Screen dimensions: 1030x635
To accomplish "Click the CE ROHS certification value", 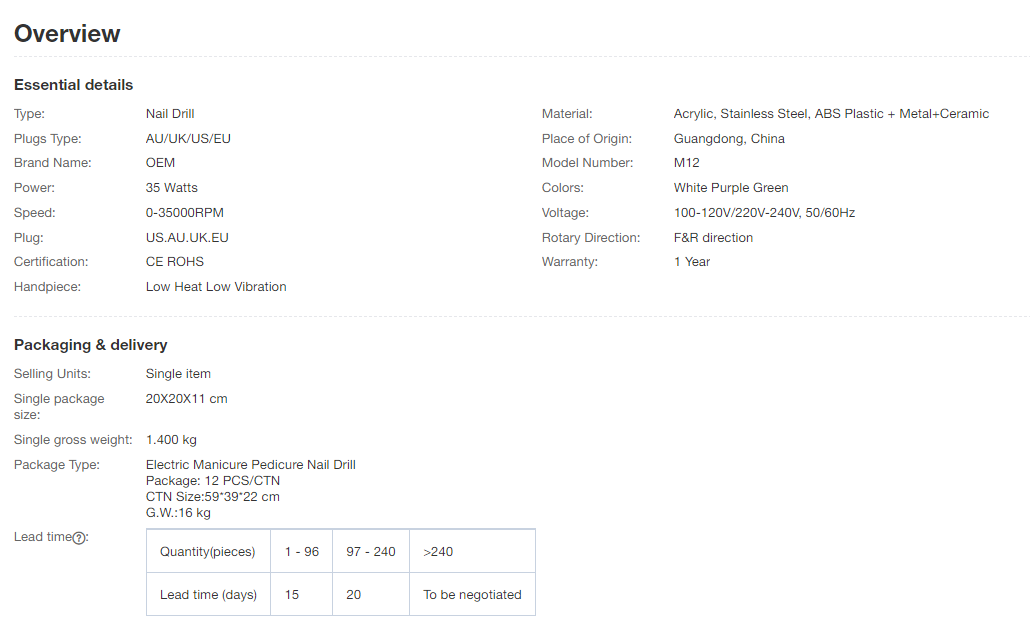I will [x=175, y=262].
